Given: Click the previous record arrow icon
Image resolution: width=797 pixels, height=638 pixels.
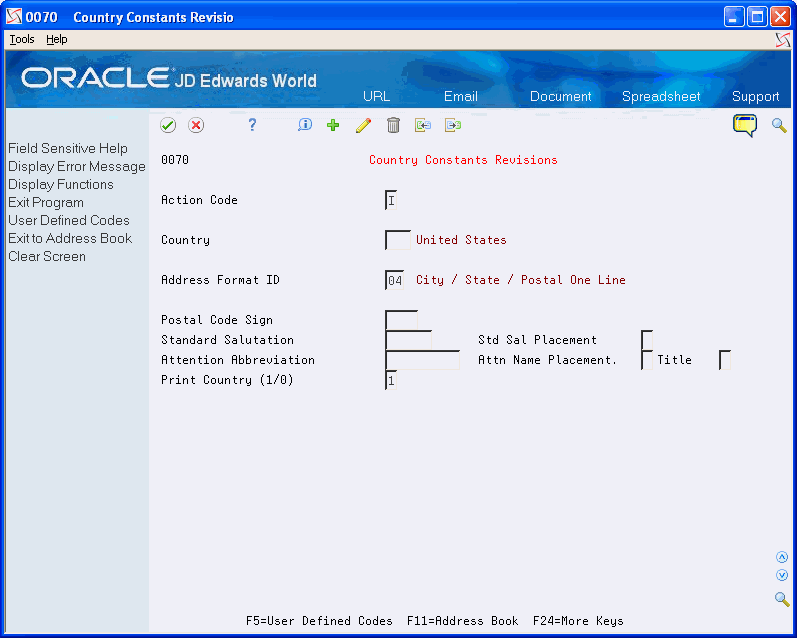Looking at the screenshot, I should pos(423,125).
